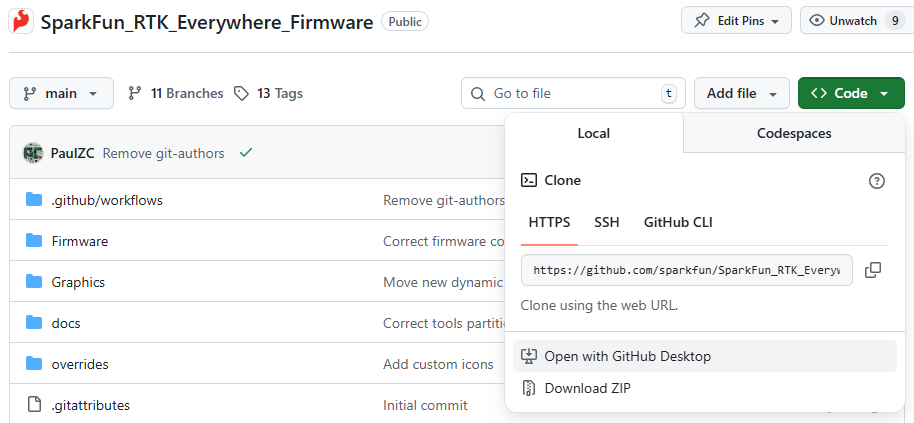Open the 'Add custom icons' commit message

tap(438, 364)
